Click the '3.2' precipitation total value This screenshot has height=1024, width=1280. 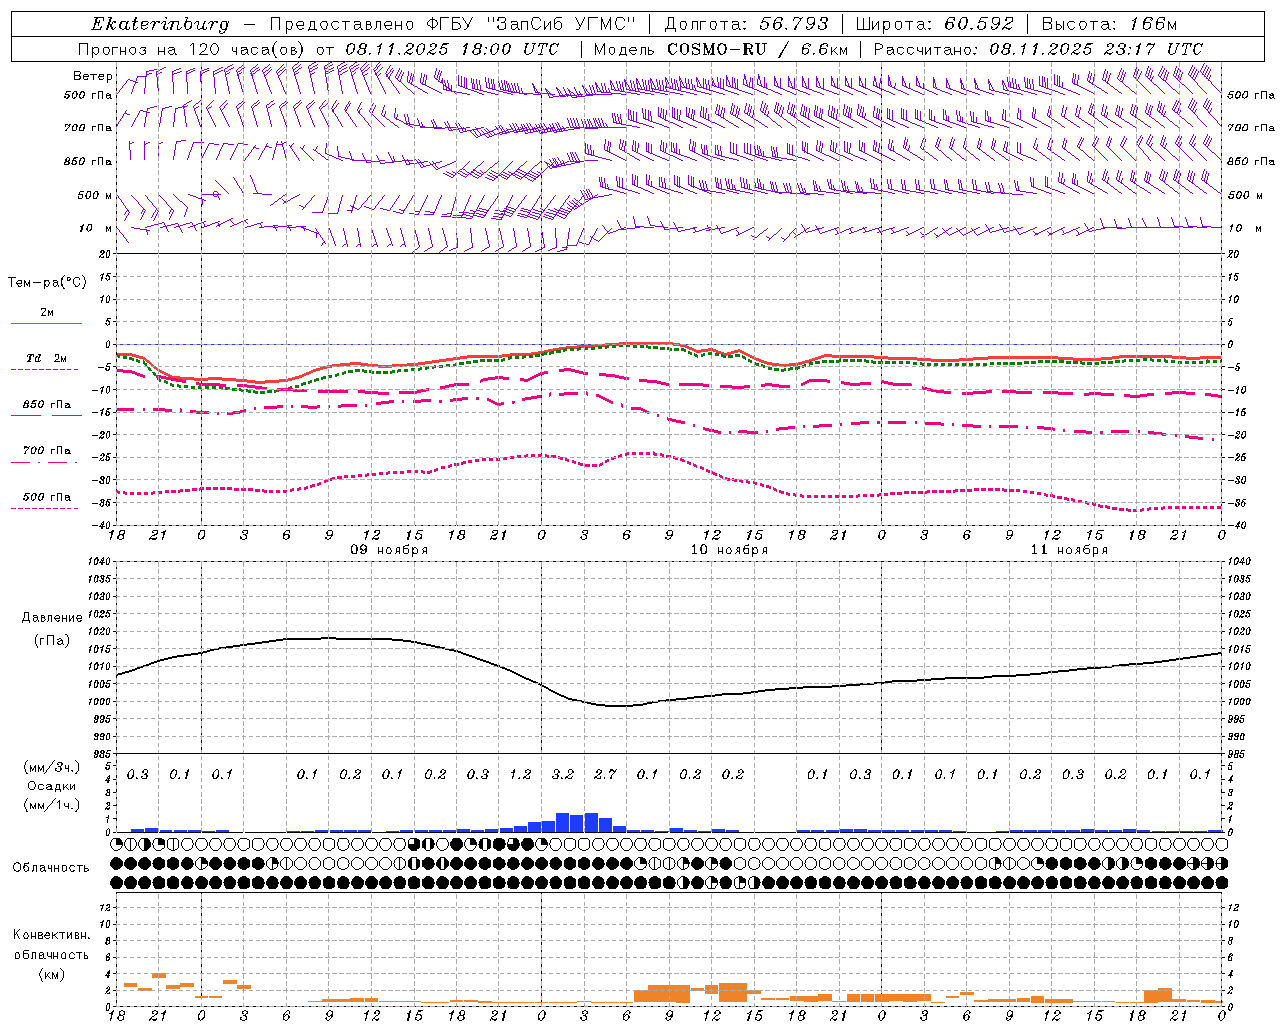(563, 775)
